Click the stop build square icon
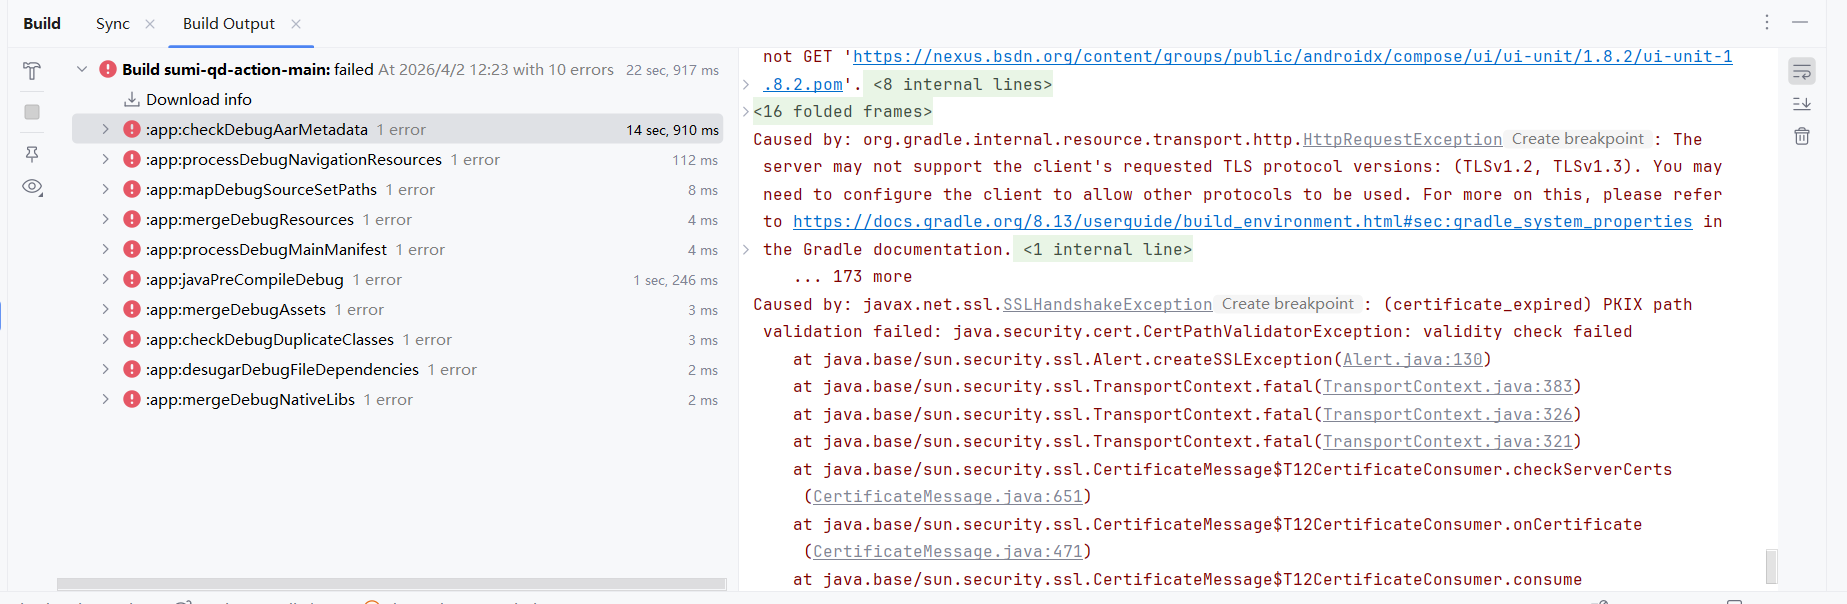 click(32, 112)
